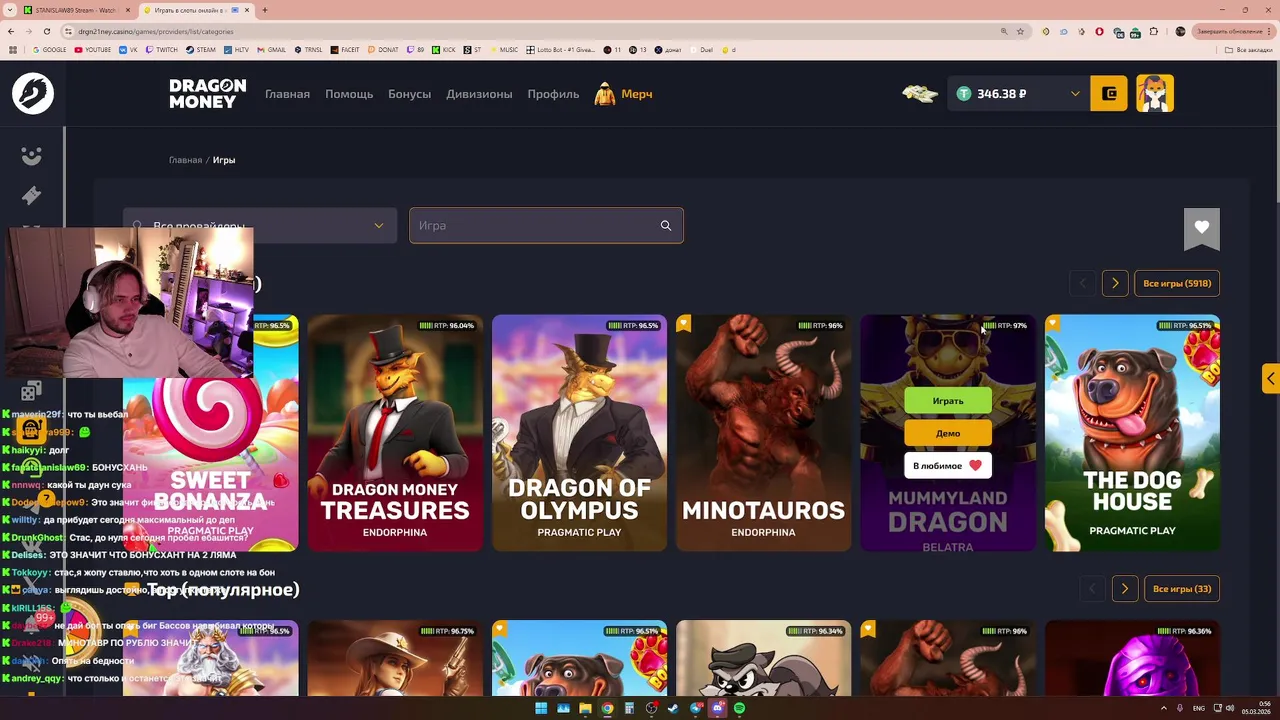This screenshot has width=1280, height=720.
Task: Open Chrome from the taskbar
Action: [607, 708]
